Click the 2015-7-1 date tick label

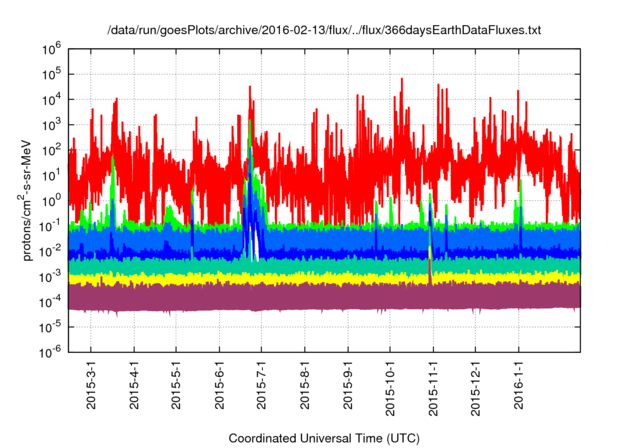click(x=261, y=385)
